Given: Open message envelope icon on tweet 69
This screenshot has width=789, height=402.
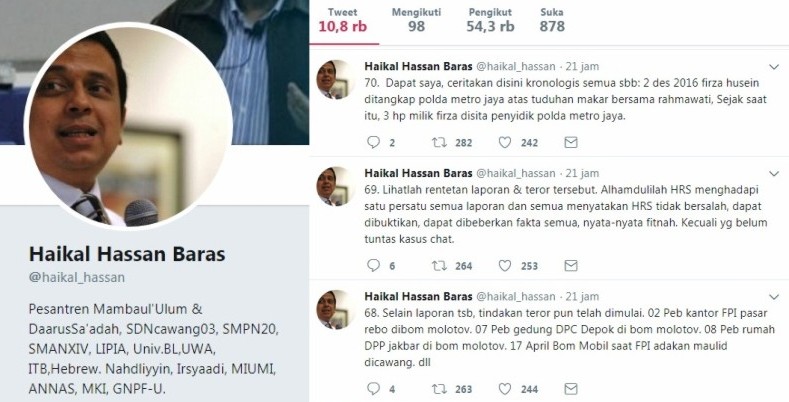Looking at the screenshot, I should 571,266.
